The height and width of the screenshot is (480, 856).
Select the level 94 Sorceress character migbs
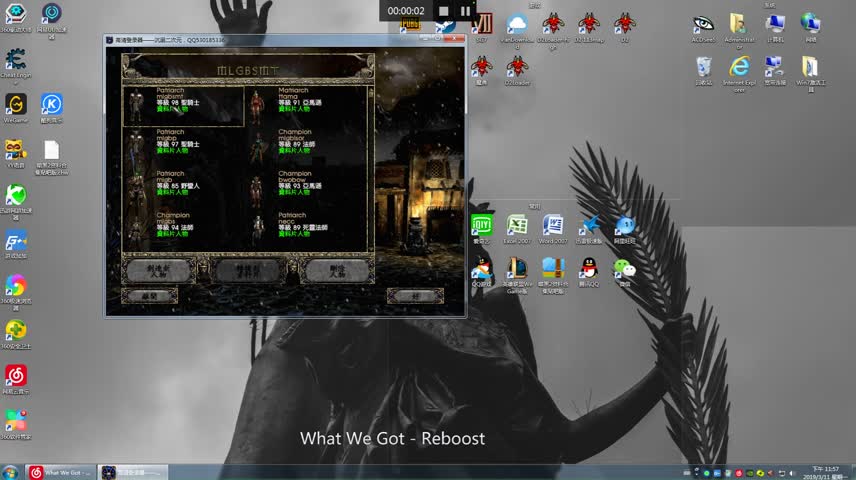tap(183, 230)
